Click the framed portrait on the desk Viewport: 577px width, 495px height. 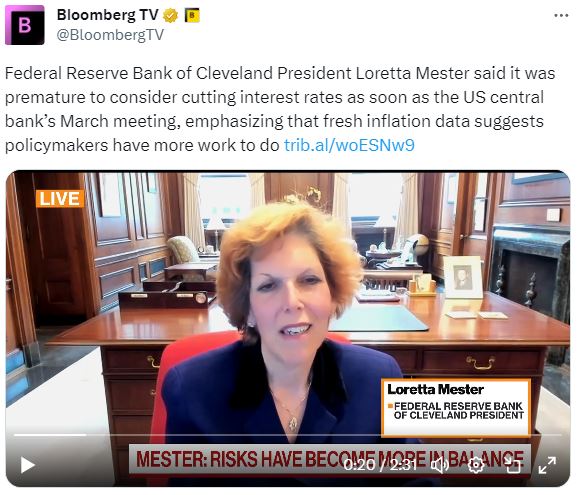pos(463,277)
